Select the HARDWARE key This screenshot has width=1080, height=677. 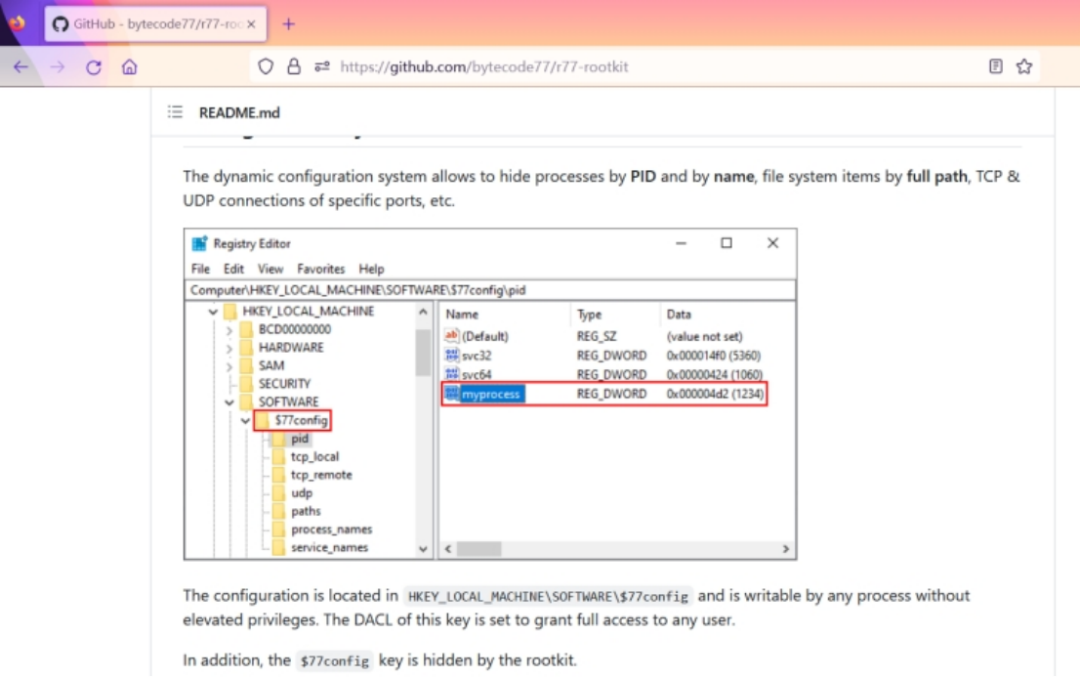[291, 347]
